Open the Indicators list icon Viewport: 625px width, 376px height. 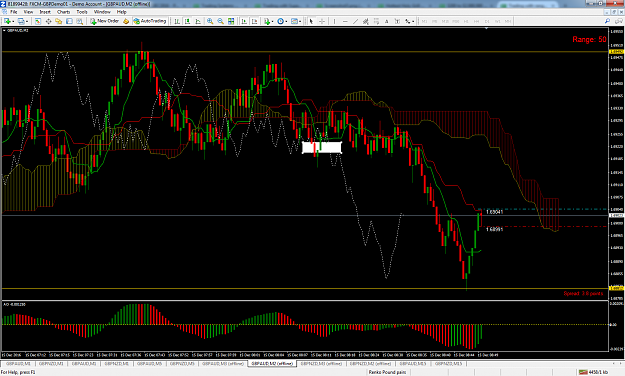267,21
